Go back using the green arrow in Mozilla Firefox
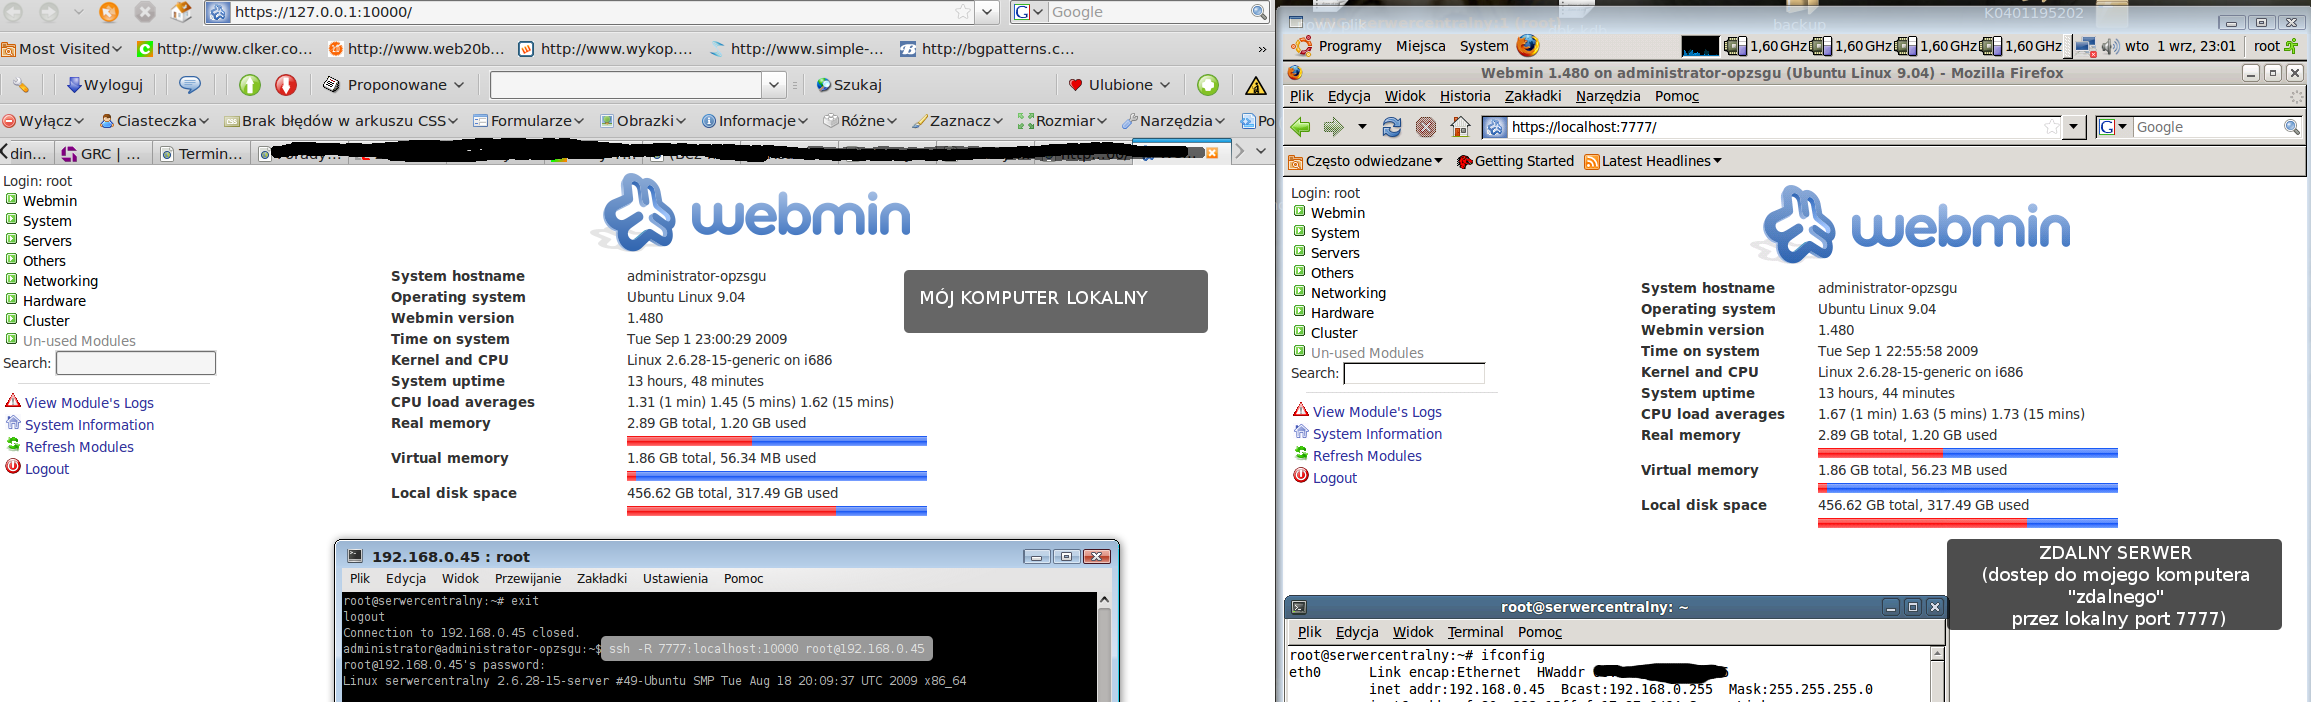Screen dimensions: 2311x702 [1300, 127]
